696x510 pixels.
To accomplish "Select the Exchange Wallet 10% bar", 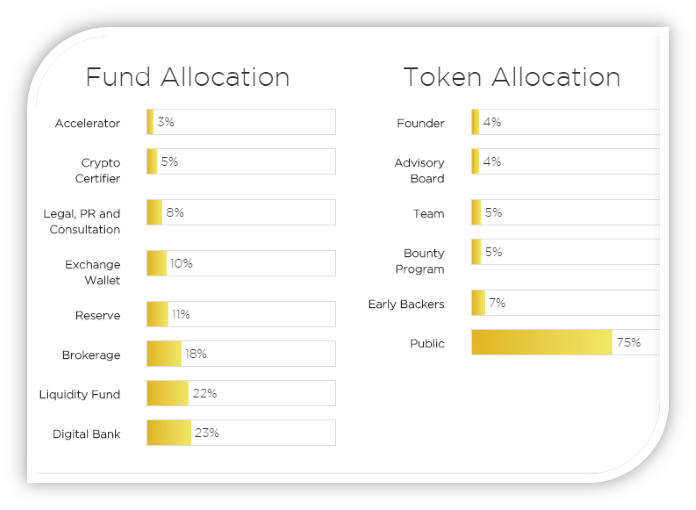I will pyautogui.click(x=241, y=263).
